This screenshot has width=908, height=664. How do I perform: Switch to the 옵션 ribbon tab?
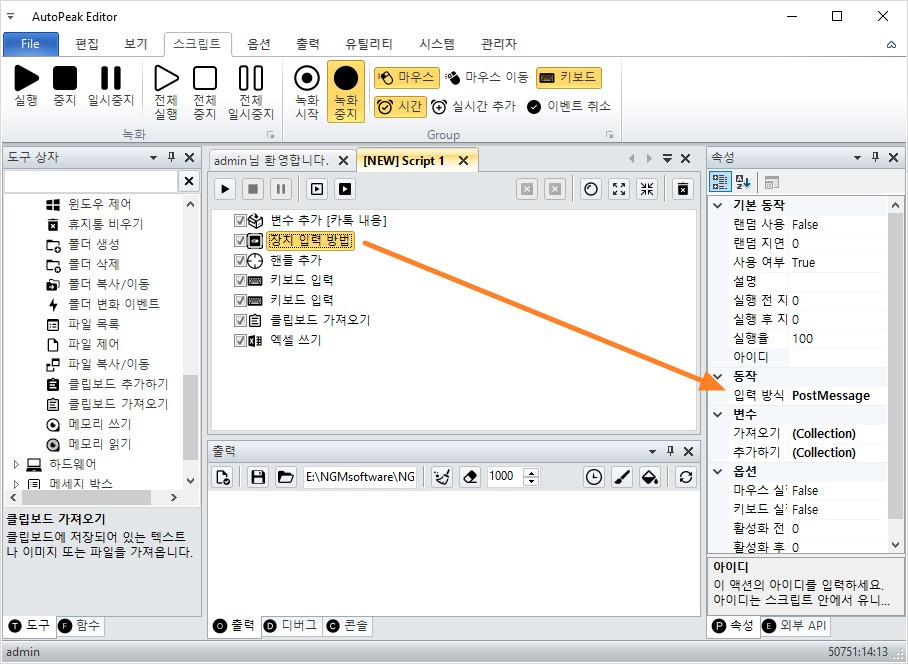pyautogui.click(x=259, y=44)
